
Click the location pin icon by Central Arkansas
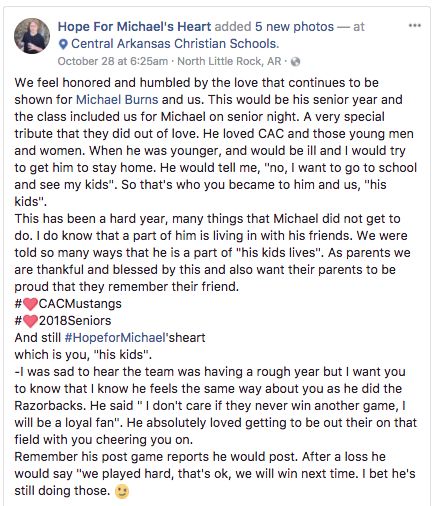[x=63, y=44]
